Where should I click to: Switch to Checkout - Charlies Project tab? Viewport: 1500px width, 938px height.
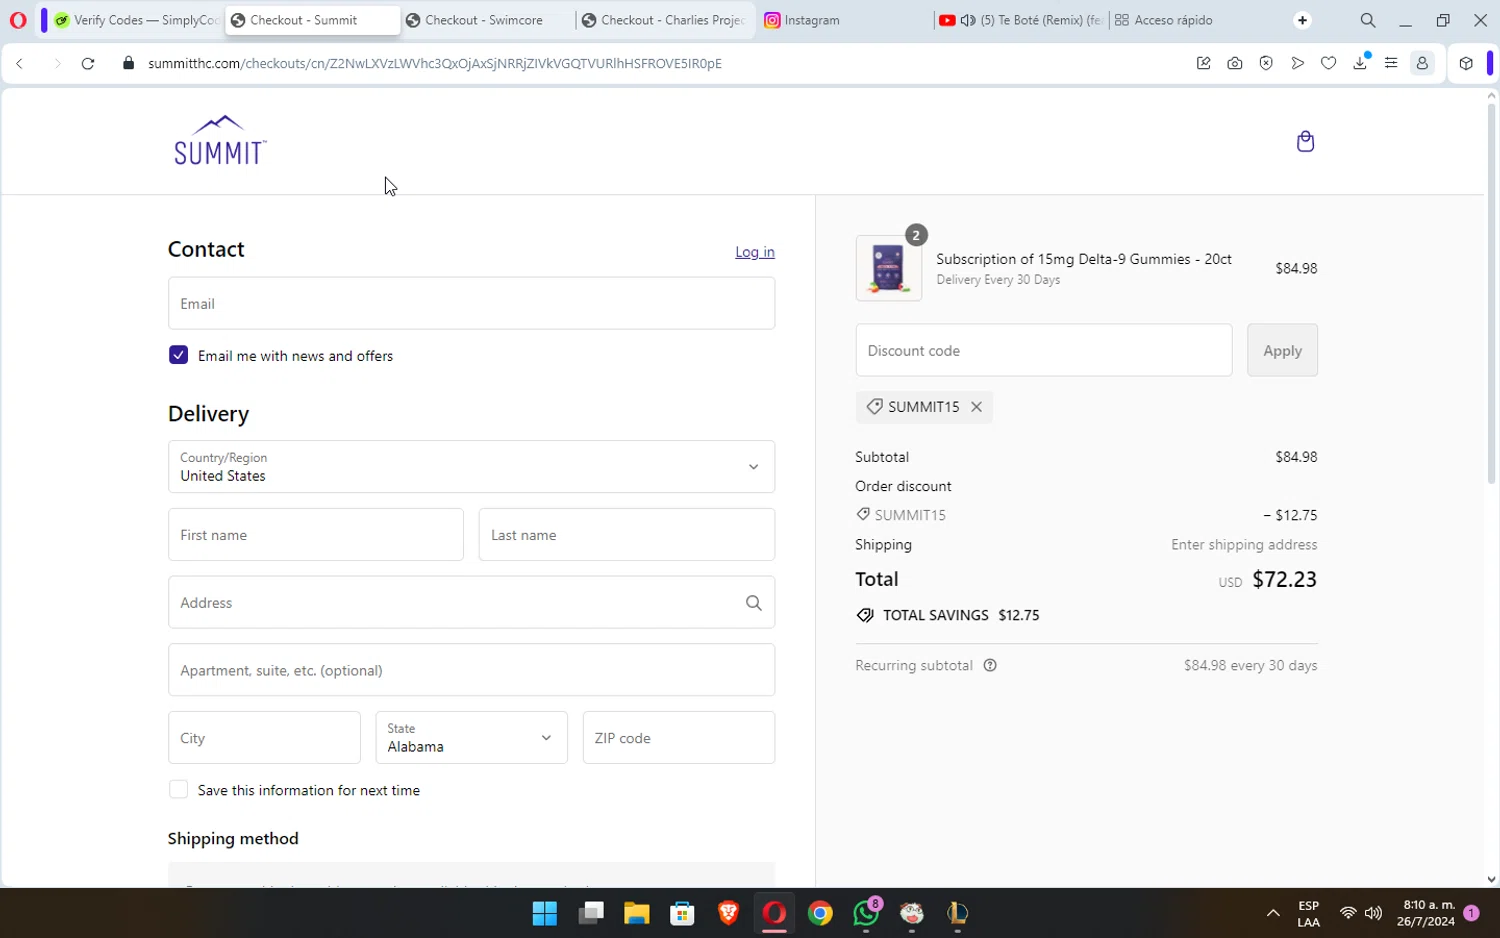[x=665, y=20]
